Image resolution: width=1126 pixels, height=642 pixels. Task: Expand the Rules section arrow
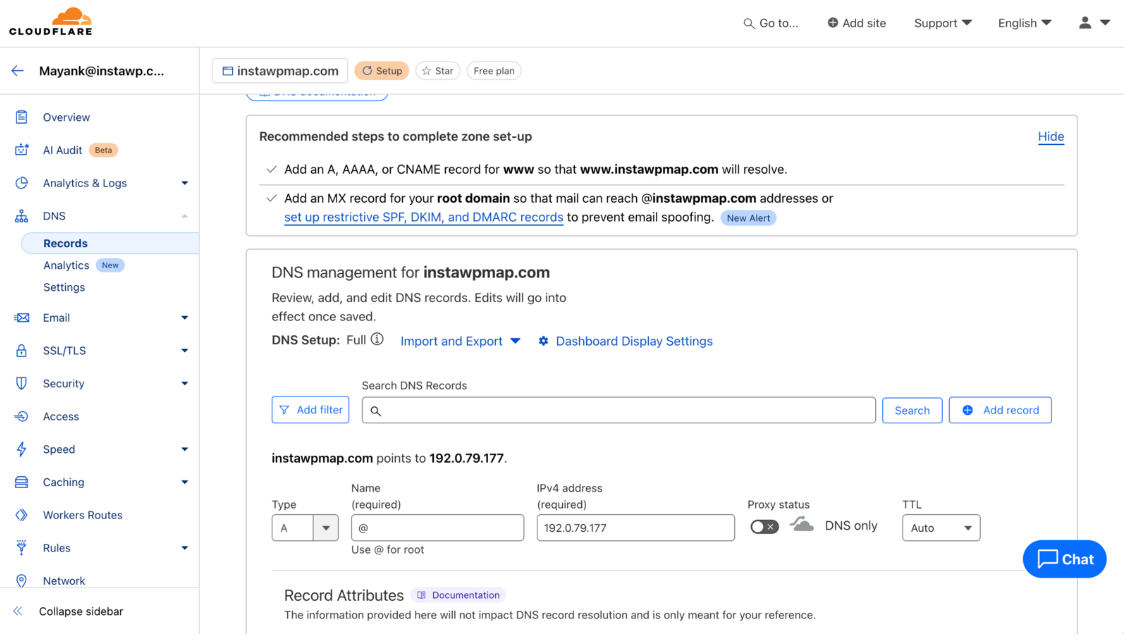click(x=185, y=548)
